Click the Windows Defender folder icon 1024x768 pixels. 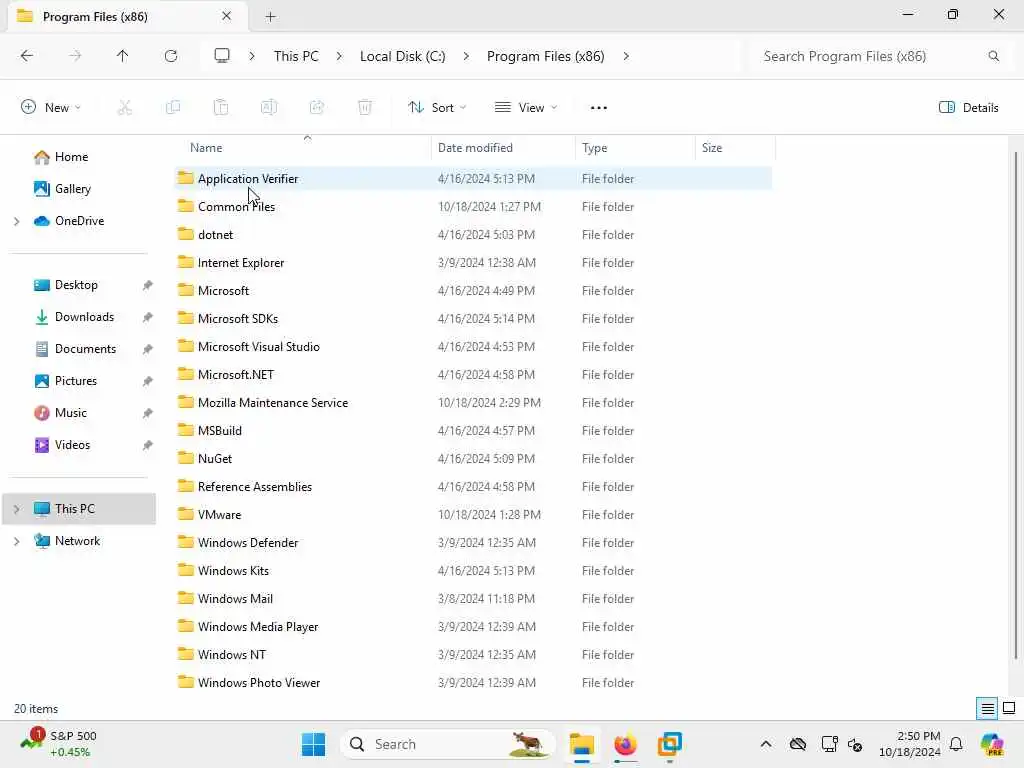pyautogui.click(x=185, y=542)
